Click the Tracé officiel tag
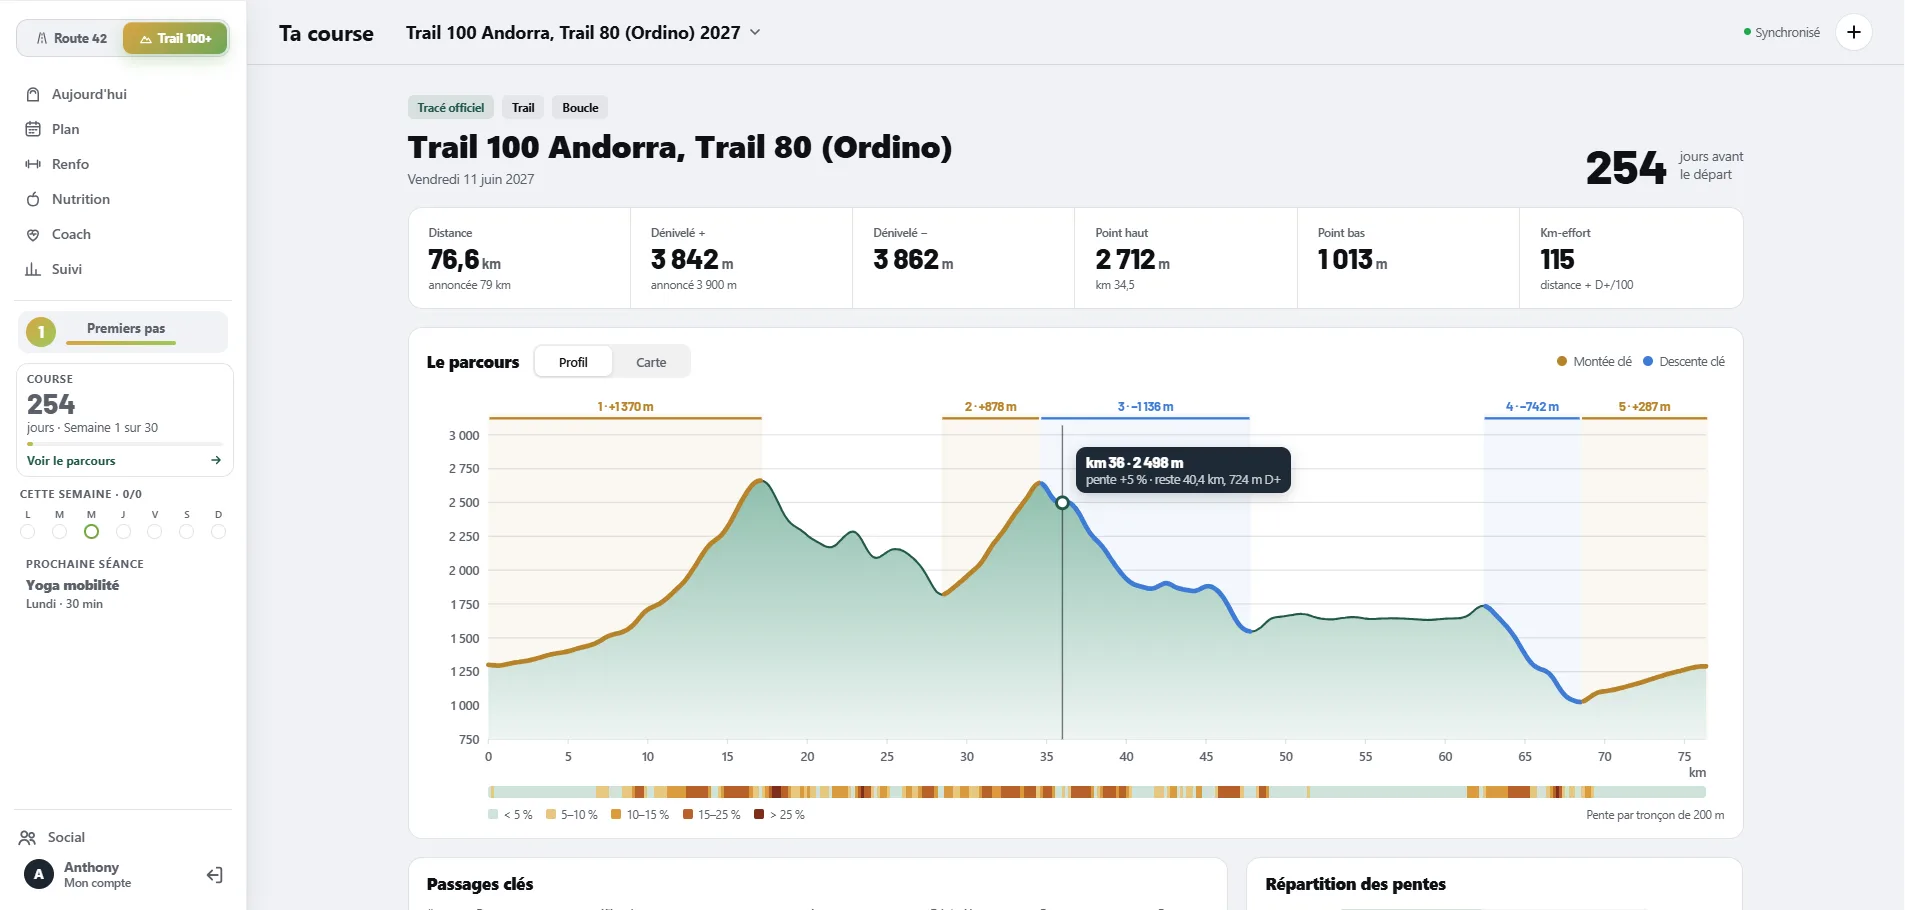 [x=450, y=107]
